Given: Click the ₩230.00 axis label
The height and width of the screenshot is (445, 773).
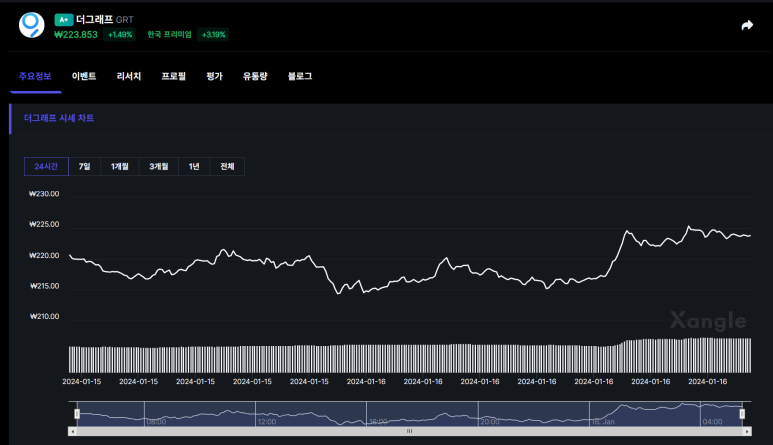Looking at the screenshot, I should pyautogui.click(x=44, y=194).
